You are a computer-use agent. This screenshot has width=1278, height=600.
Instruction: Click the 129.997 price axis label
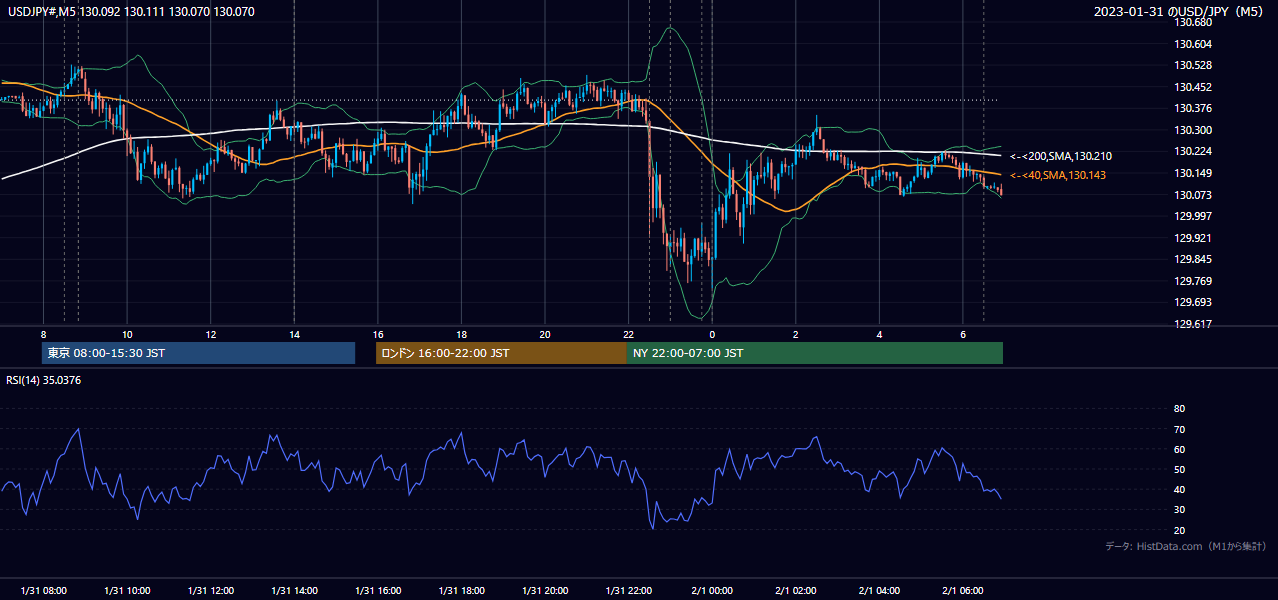click(x=1192, y=216)
